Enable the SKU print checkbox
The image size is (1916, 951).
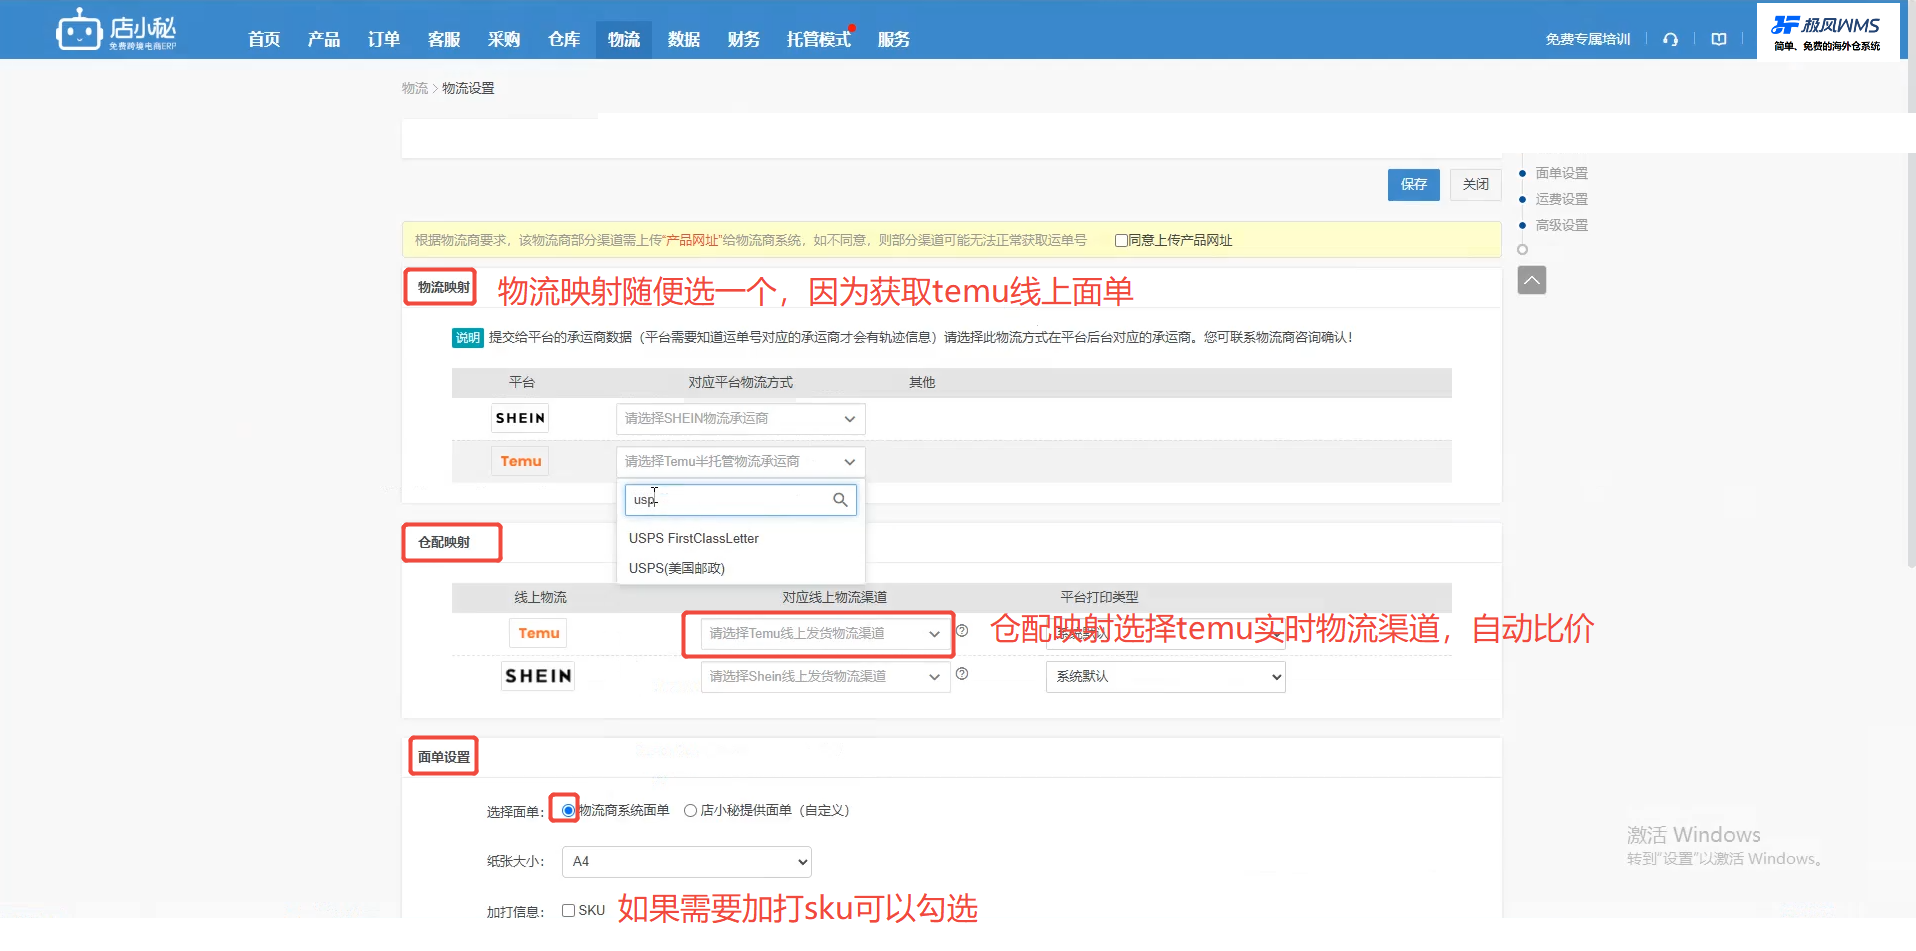click(x=568, y=910)
